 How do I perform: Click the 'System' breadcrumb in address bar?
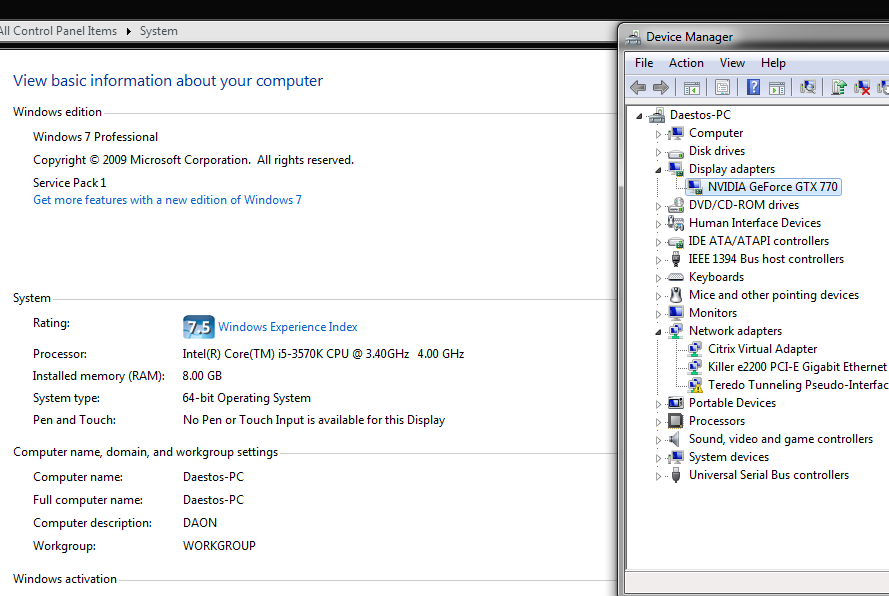159,31
